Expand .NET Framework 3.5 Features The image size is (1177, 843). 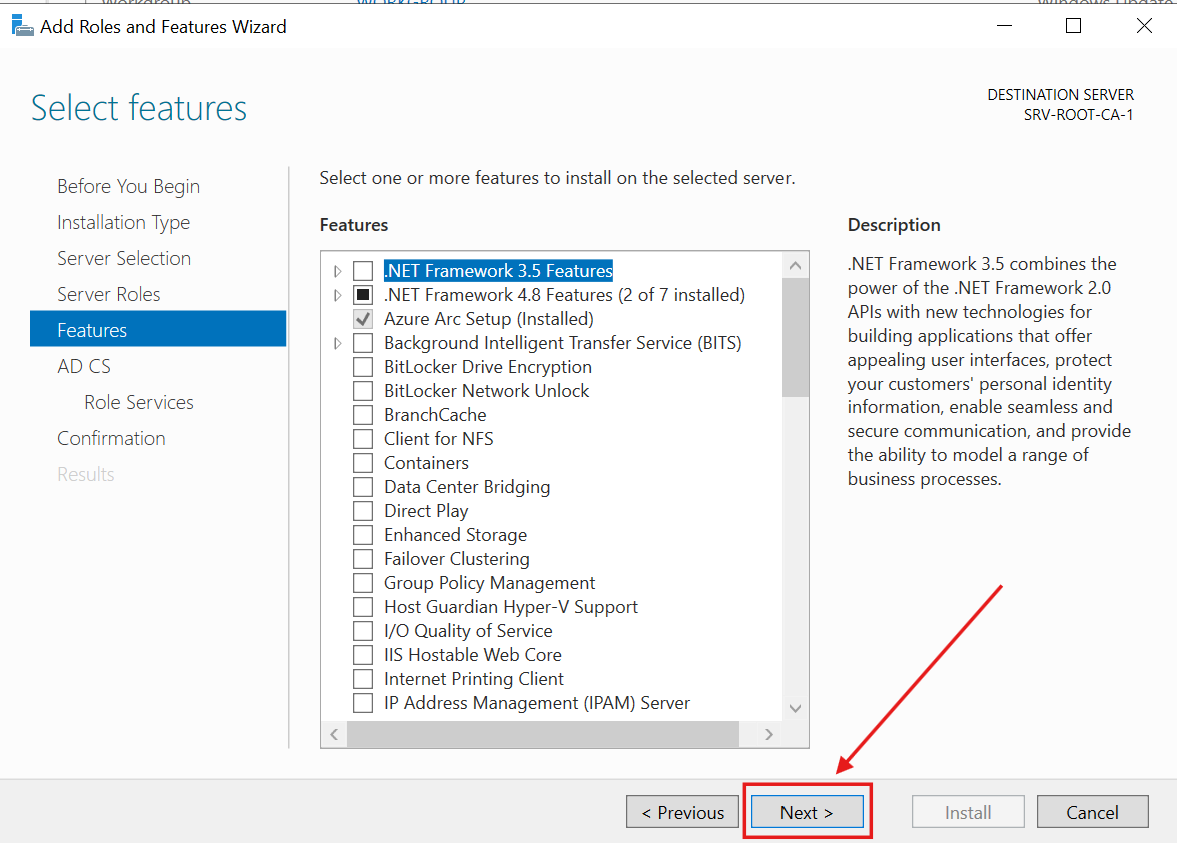(x=337, y=270)
